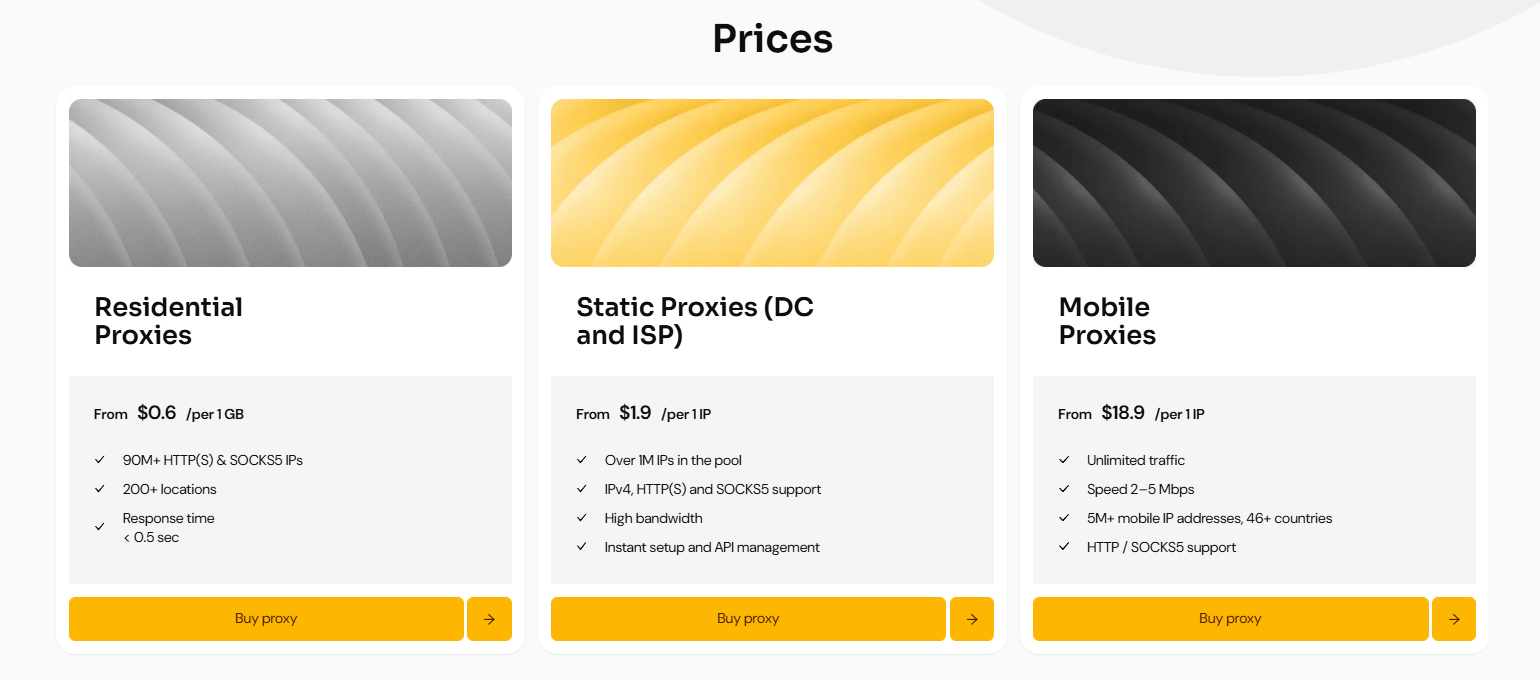Click arrow icon next to Residential Buy proxy
Image resolution: width=1540 pixels, height=680 pixels.
489,619
